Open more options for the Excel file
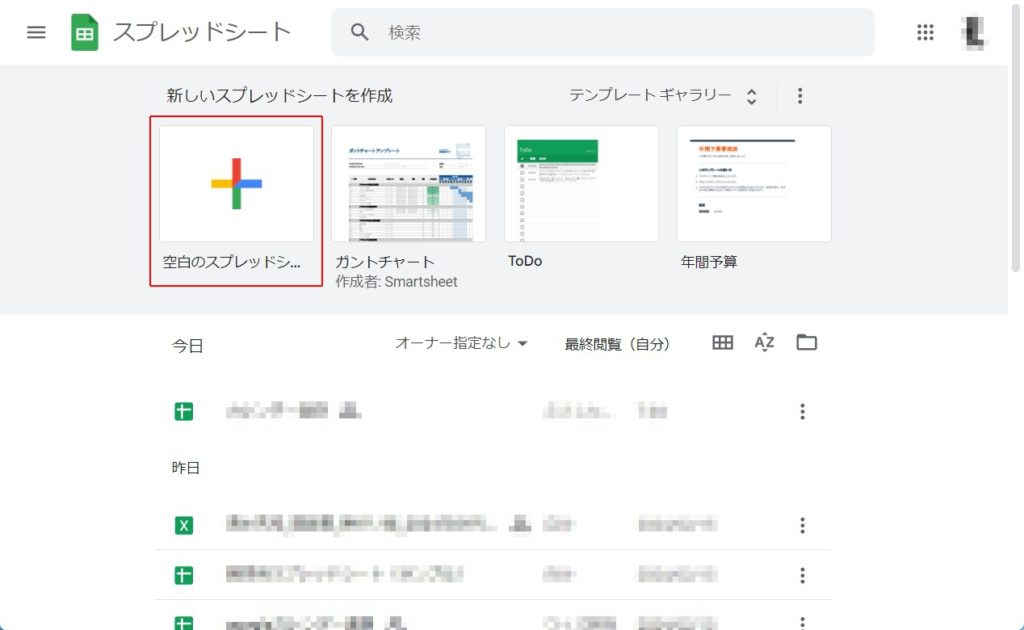The height and width of the screenshot is (630, 1024). [801, 525]
